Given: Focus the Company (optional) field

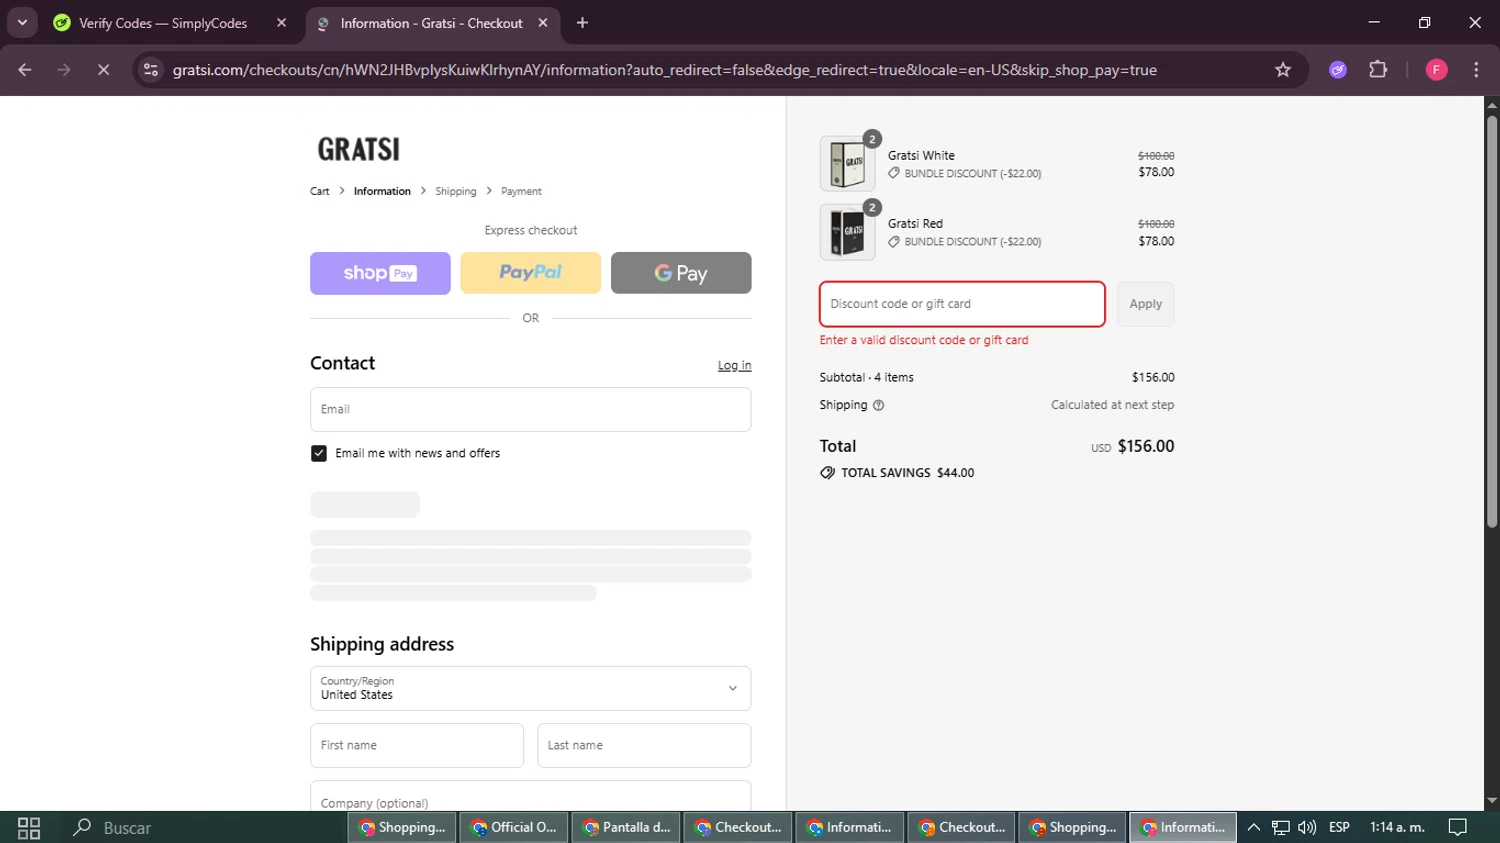Looking at the screenshot, I should tap(531, 797).
